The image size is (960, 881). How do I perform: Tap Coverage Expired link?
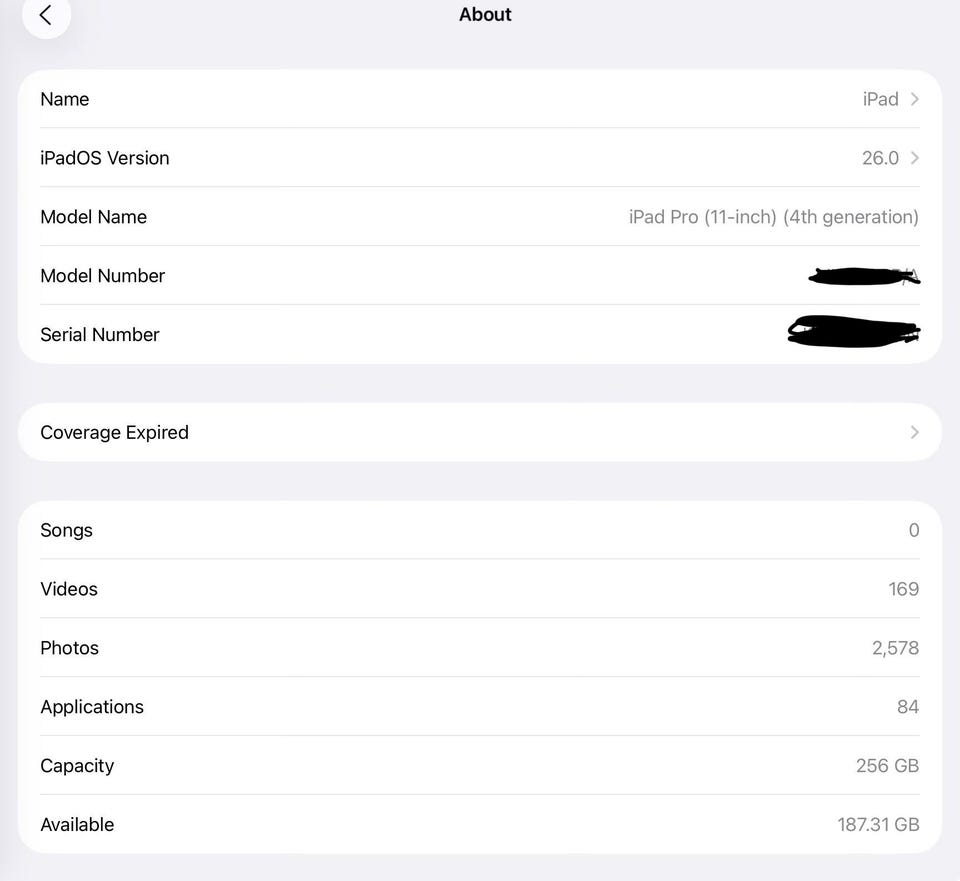pyautogui.click(x=115, y=432)
